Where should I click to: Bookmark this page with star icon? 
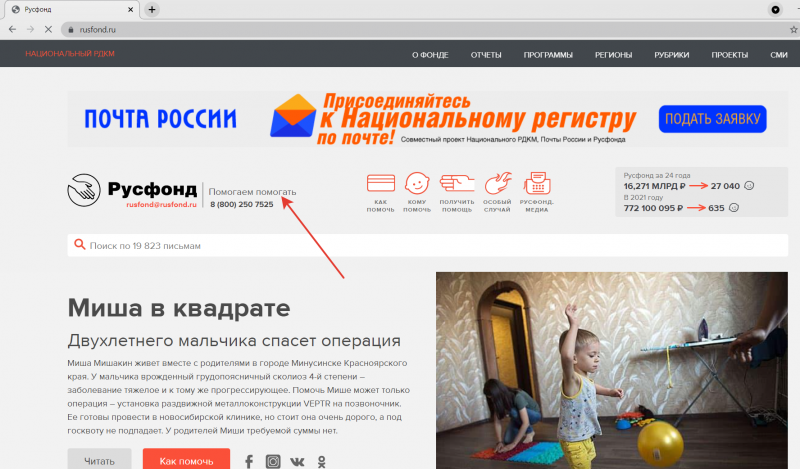[x=793, y=30]
